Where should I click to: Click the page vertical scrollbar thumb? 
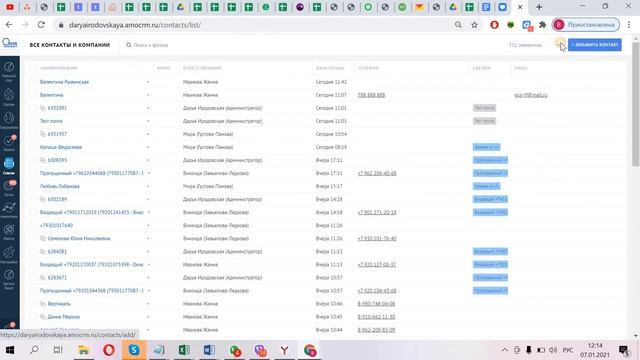636,104
